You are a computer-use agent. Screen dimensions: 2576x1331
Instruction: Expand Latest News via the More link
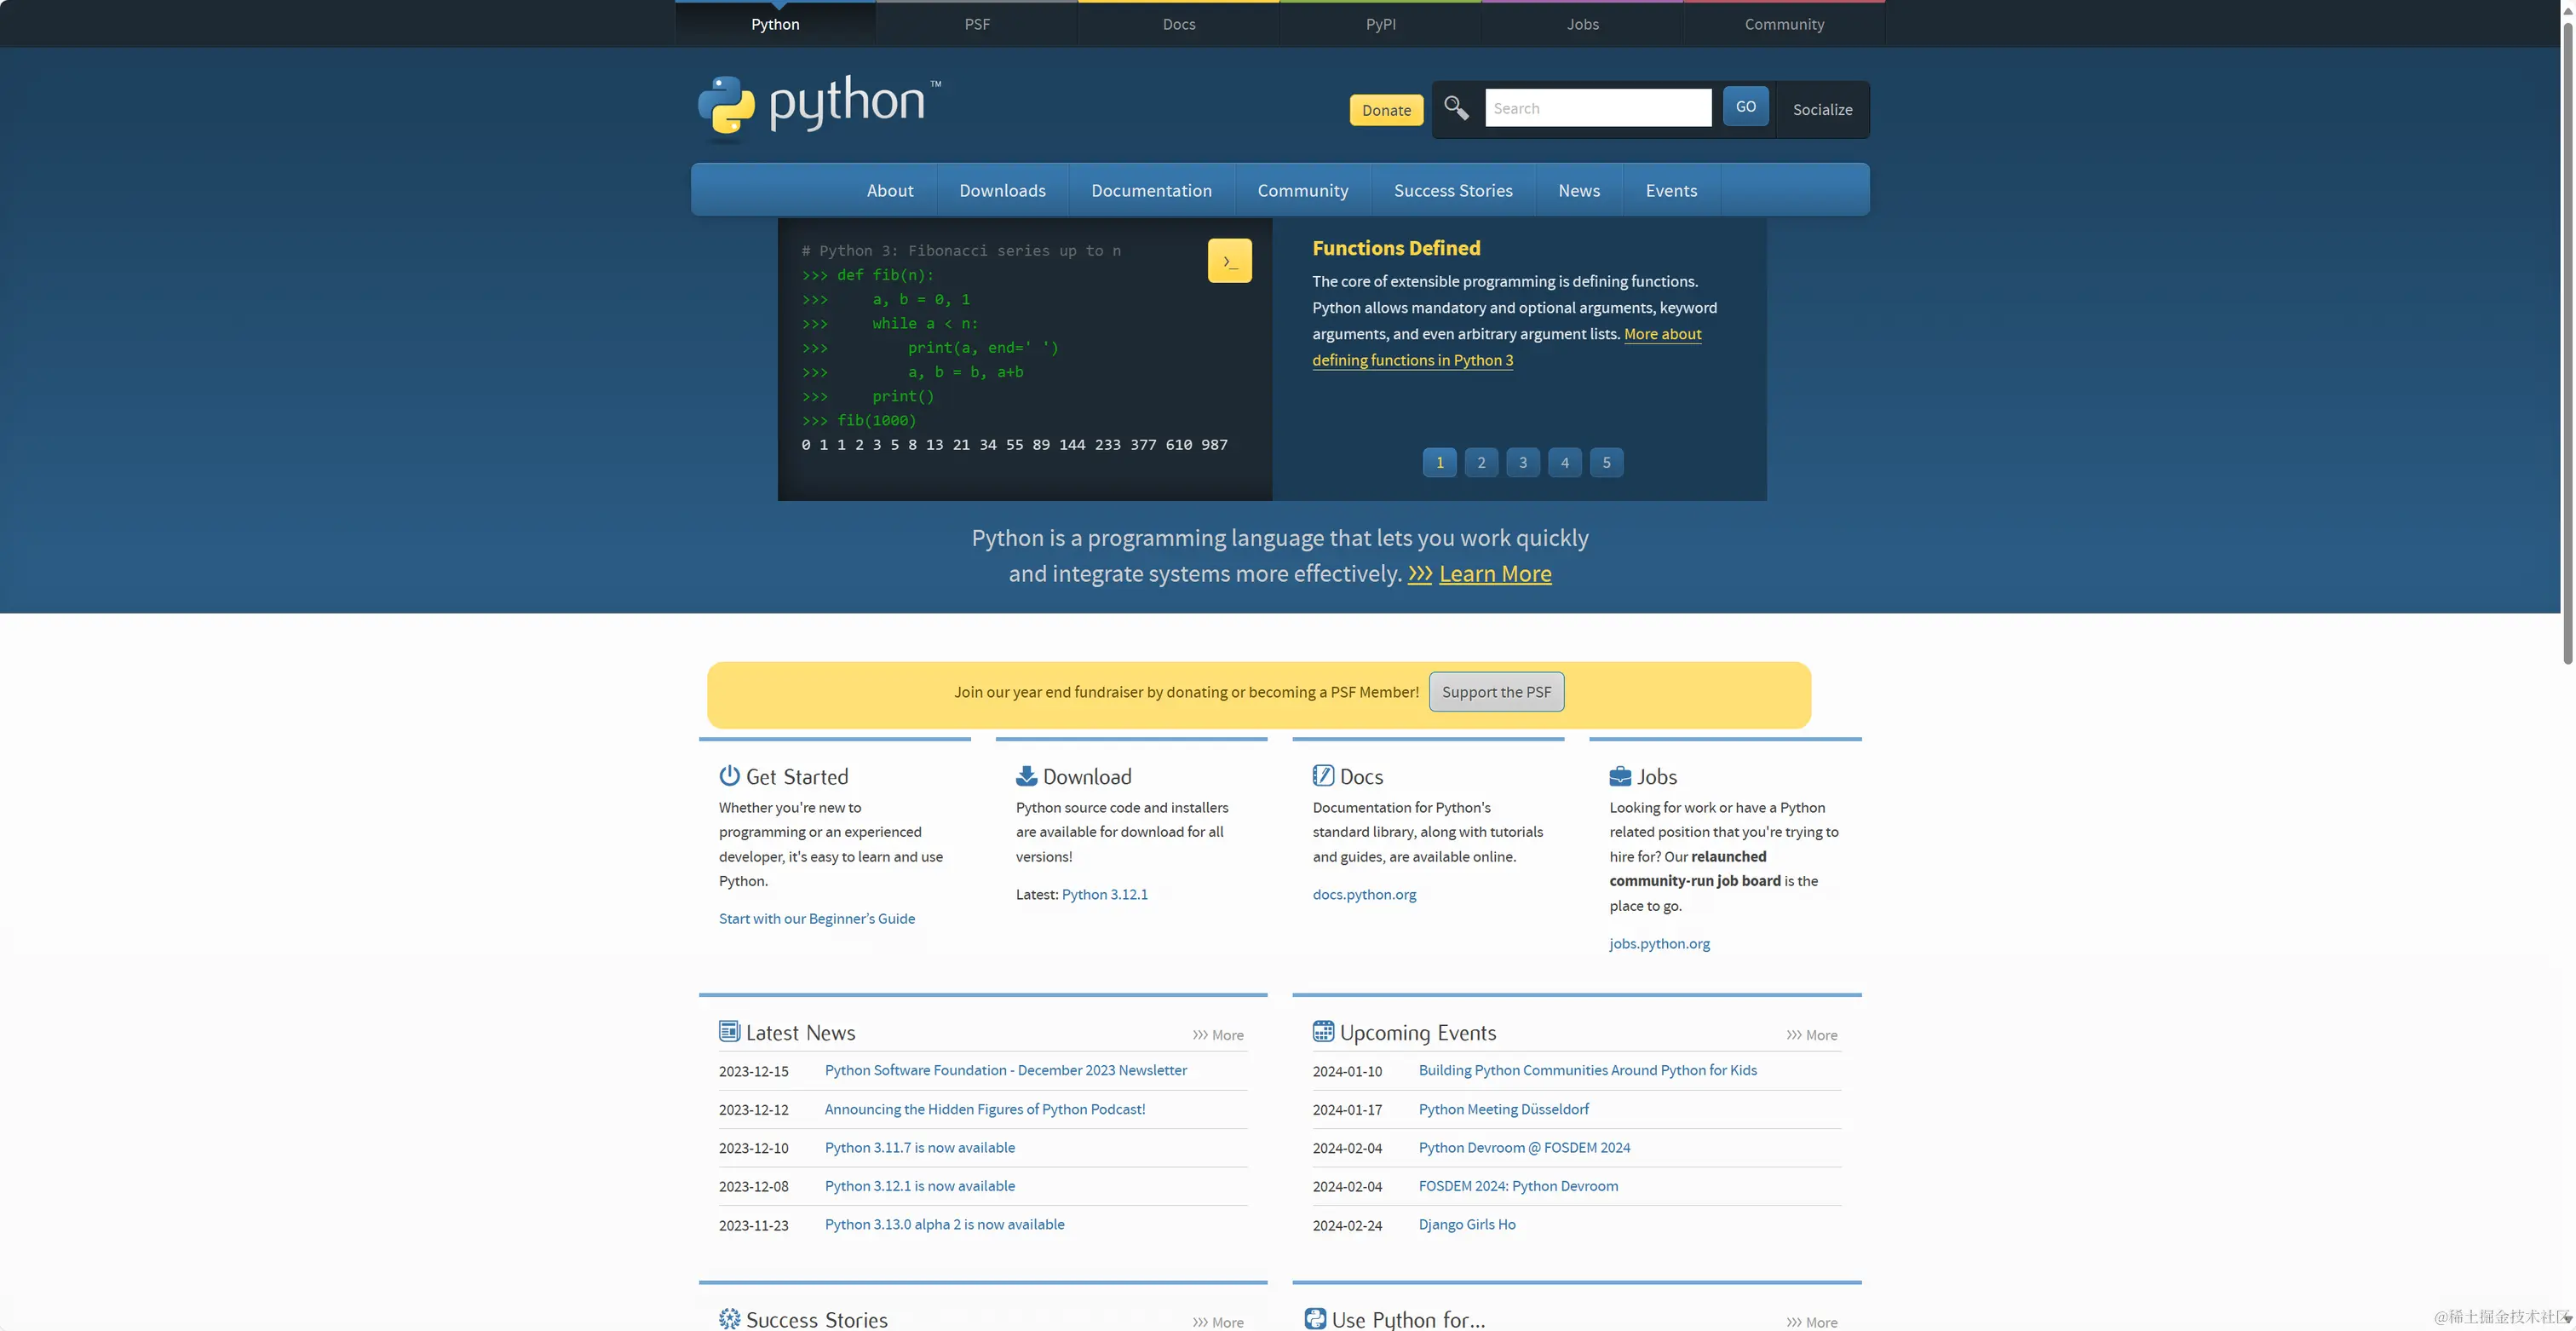click(x=1218, y=1035)
